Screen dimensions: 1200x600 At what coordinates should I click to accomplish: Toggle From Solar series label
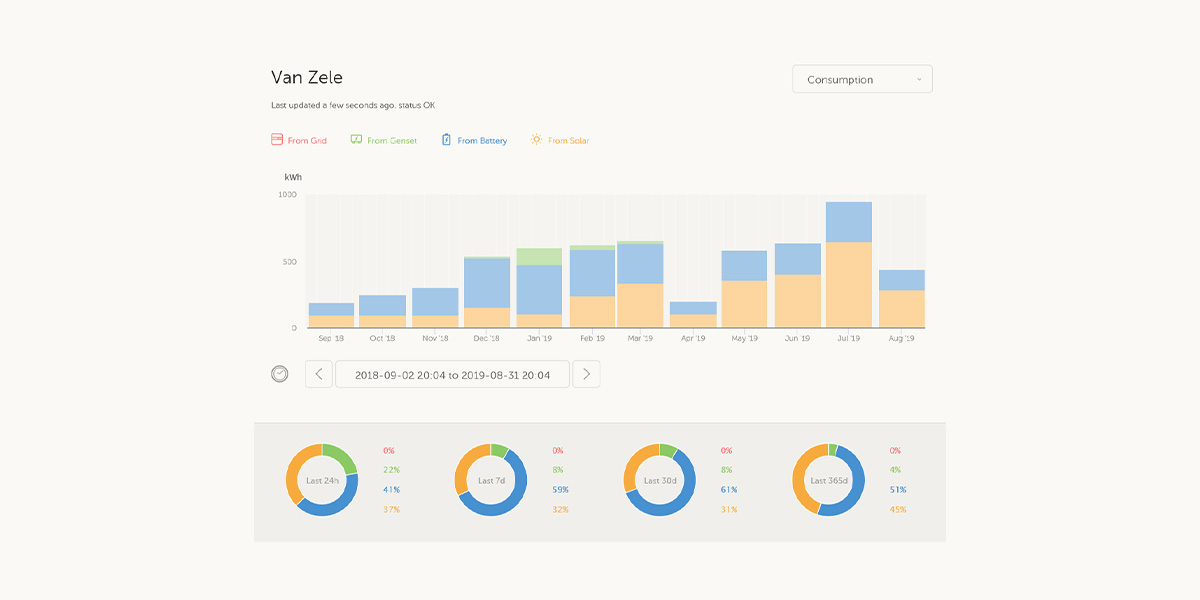(x=568, y=141)
